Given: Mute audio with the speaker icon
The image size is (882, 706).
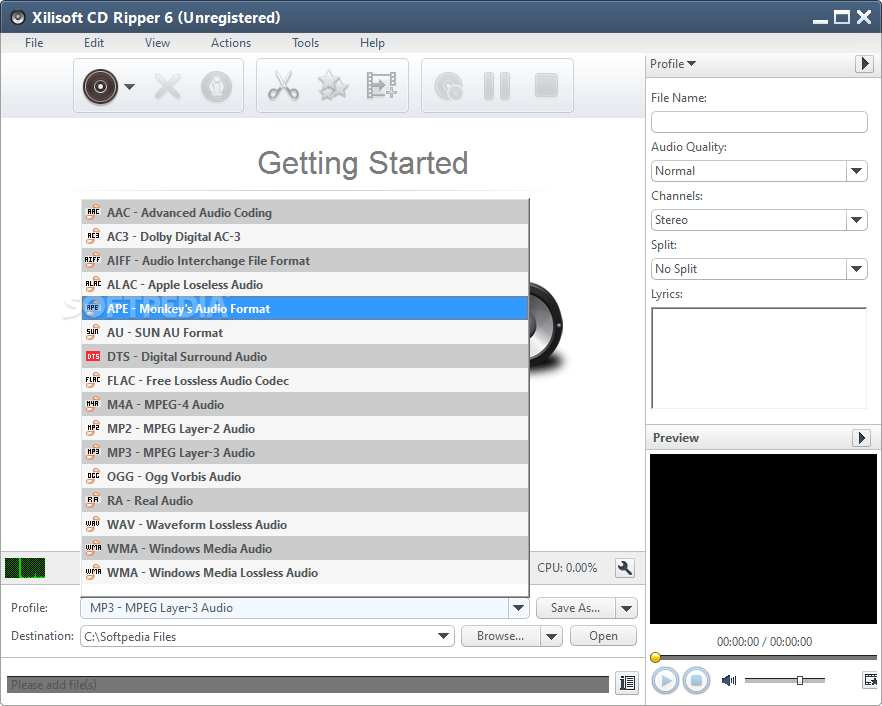Looking at the screenshot, I should [x=729, y=681].
